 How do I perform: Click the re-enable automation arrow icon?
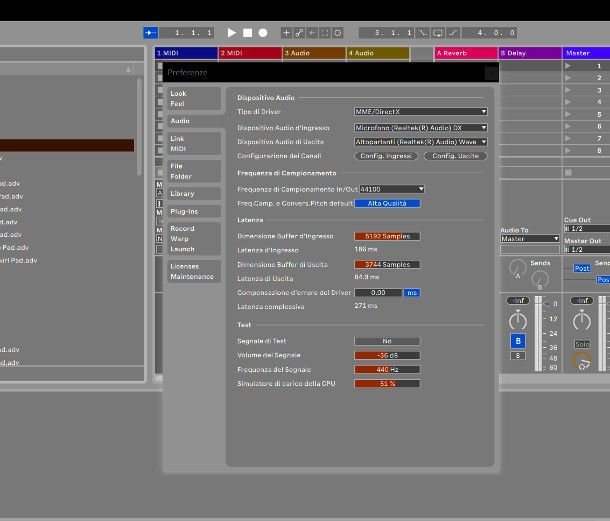click(x=312, y=33)
